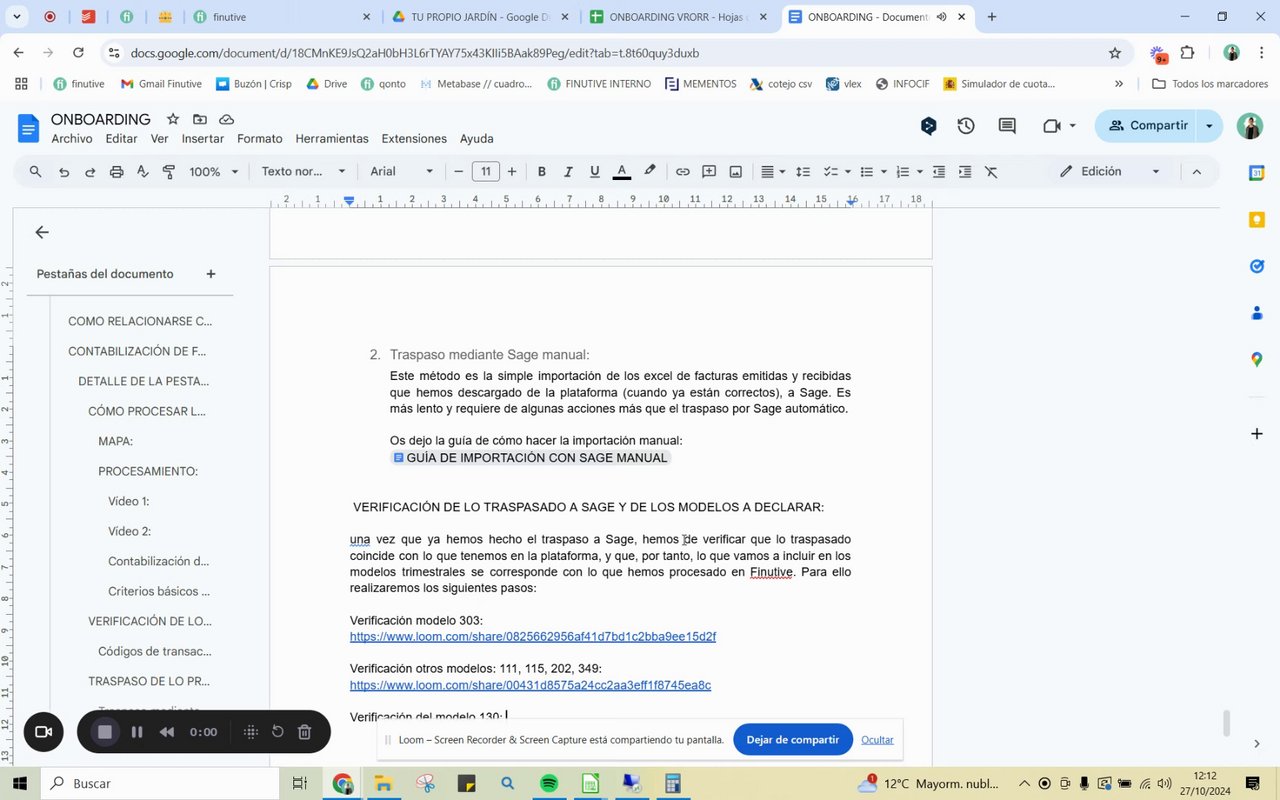Add a new document tab with plus
Image resolution: width=1280 pixels, height=800 pixels.
[211, 274]
